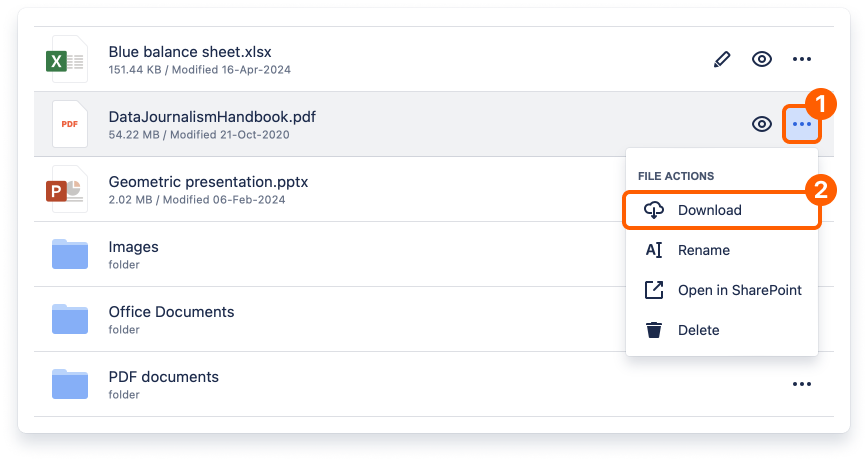Click the Office Documents folder icon

[x=70, y=319]
